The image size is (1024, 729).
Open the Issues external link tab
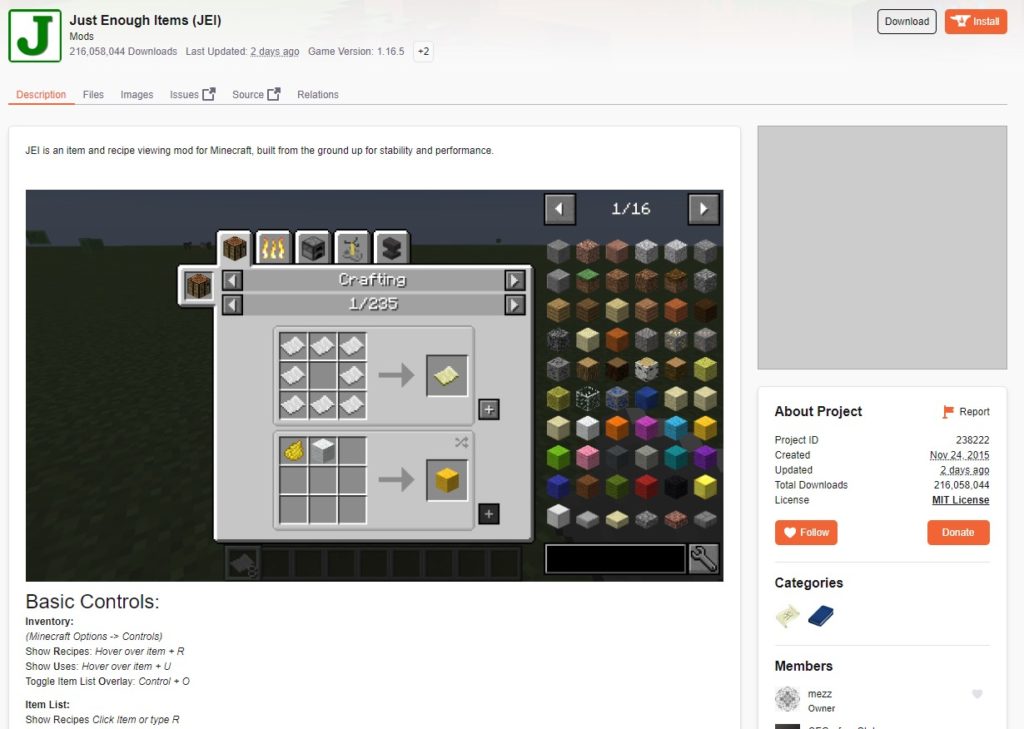pyautogui.click(x=192, y=95)
